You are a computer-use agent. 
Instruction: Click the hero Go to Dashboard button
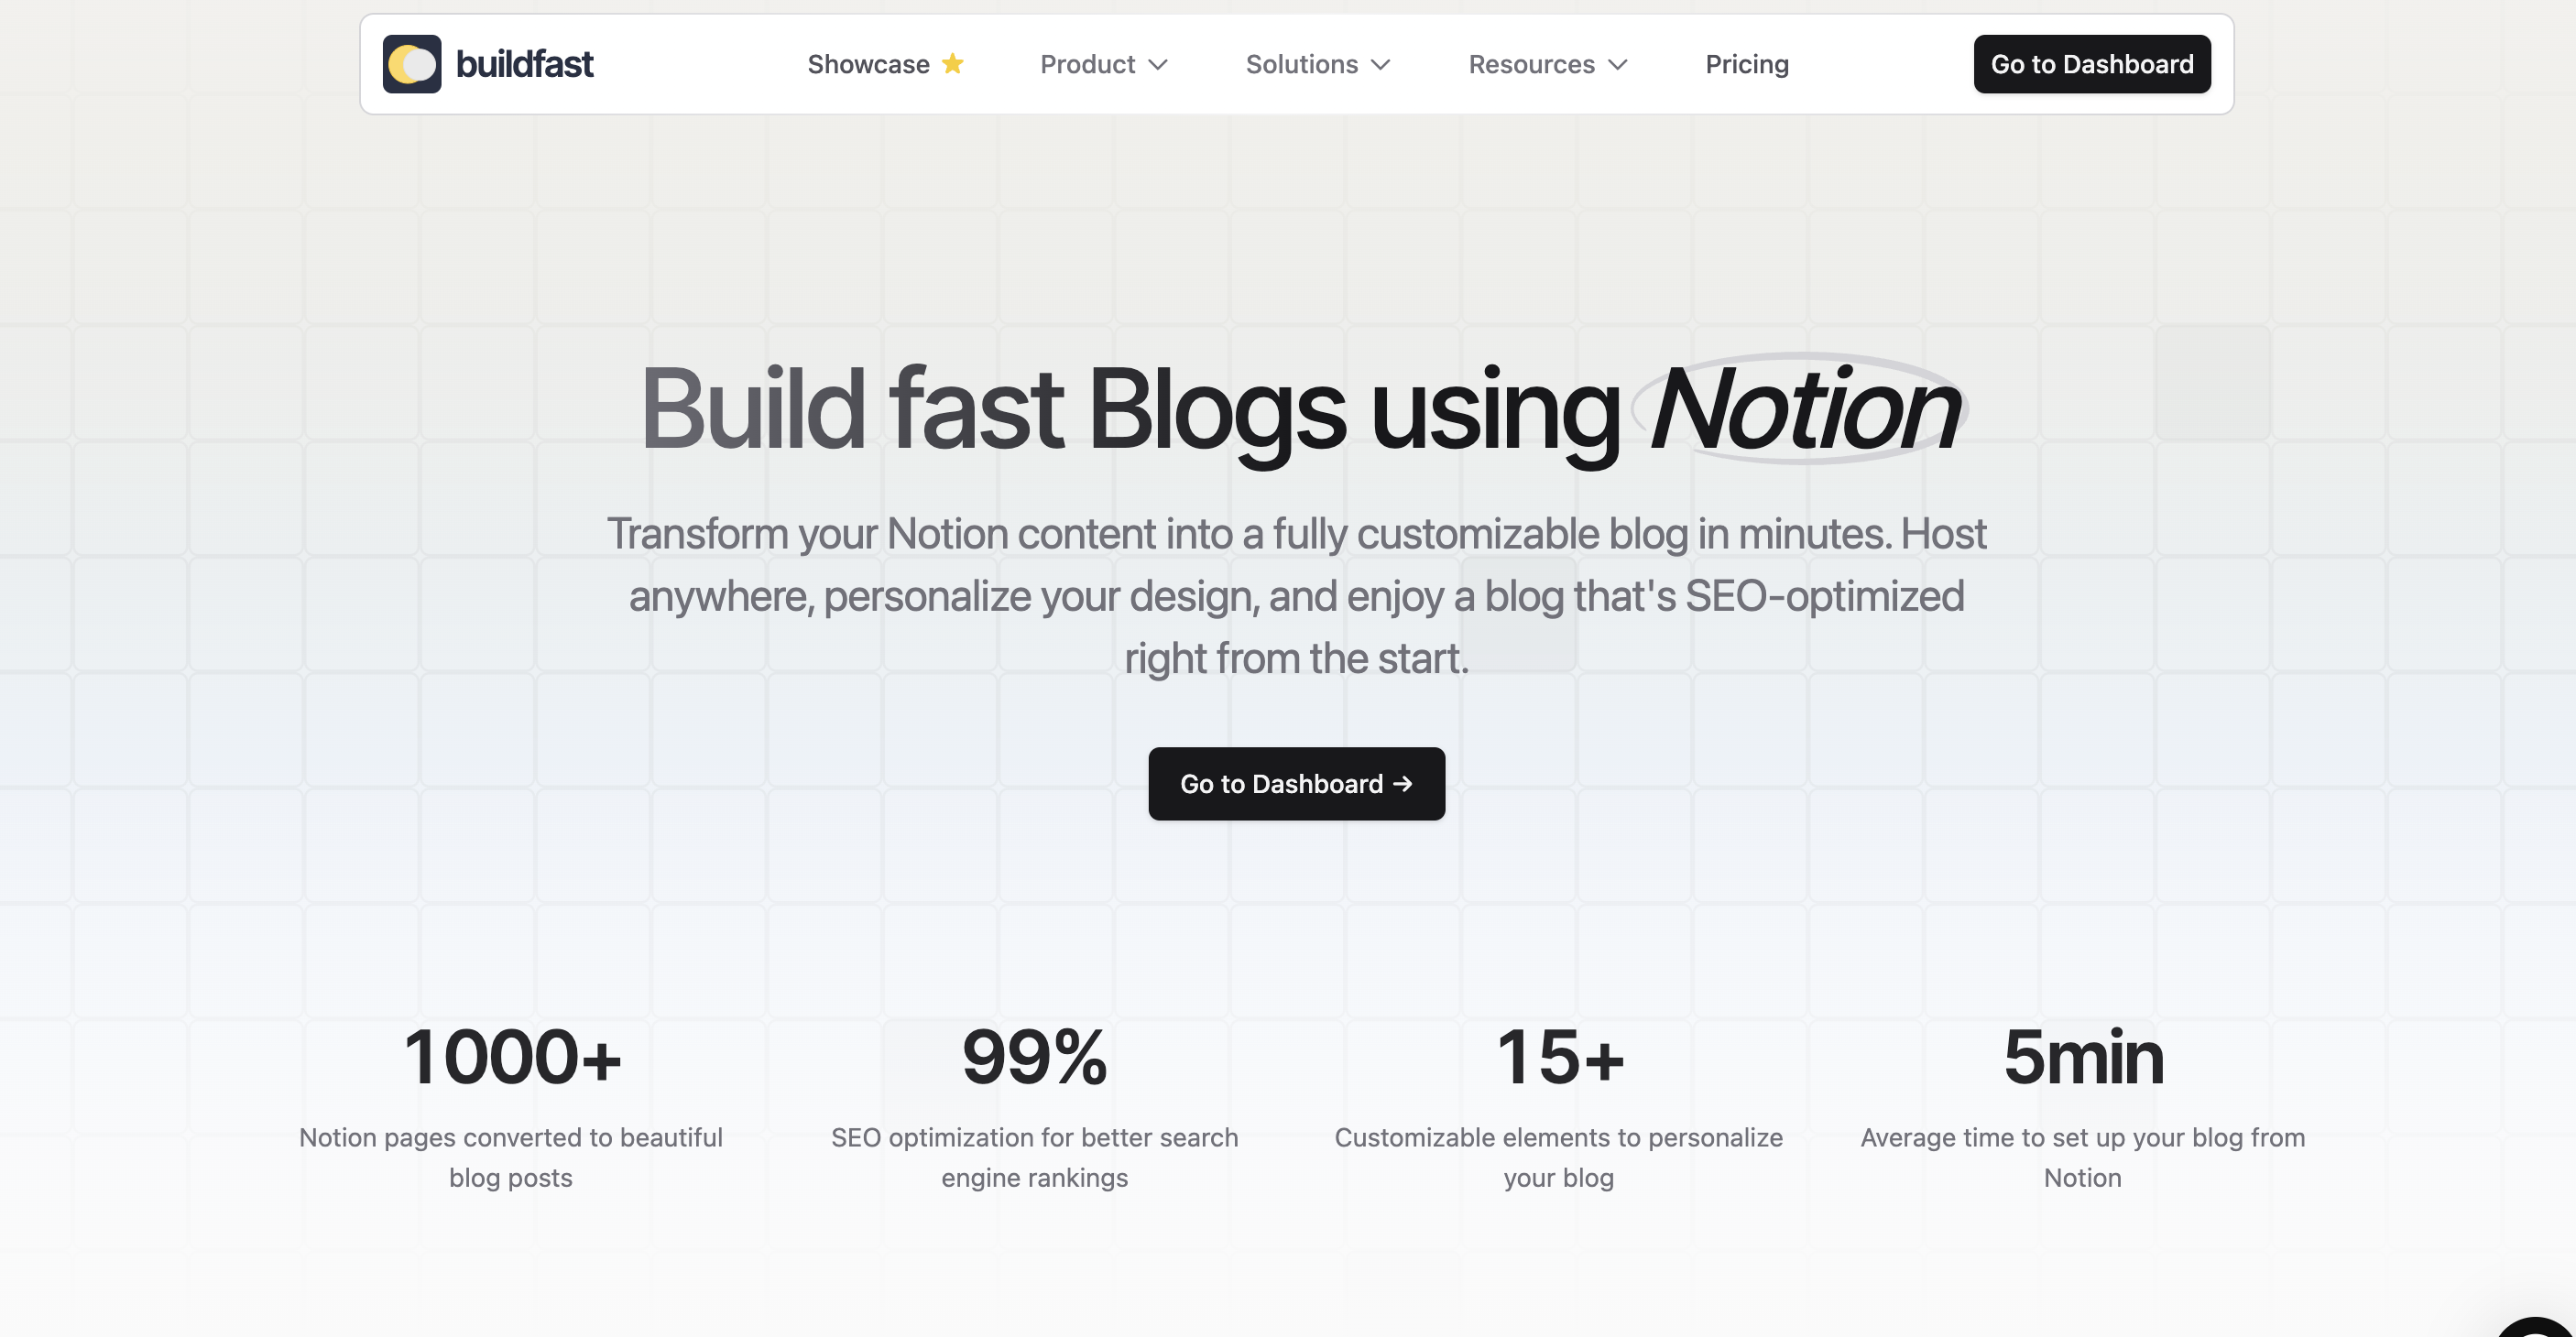click(x=1296, y=784)
